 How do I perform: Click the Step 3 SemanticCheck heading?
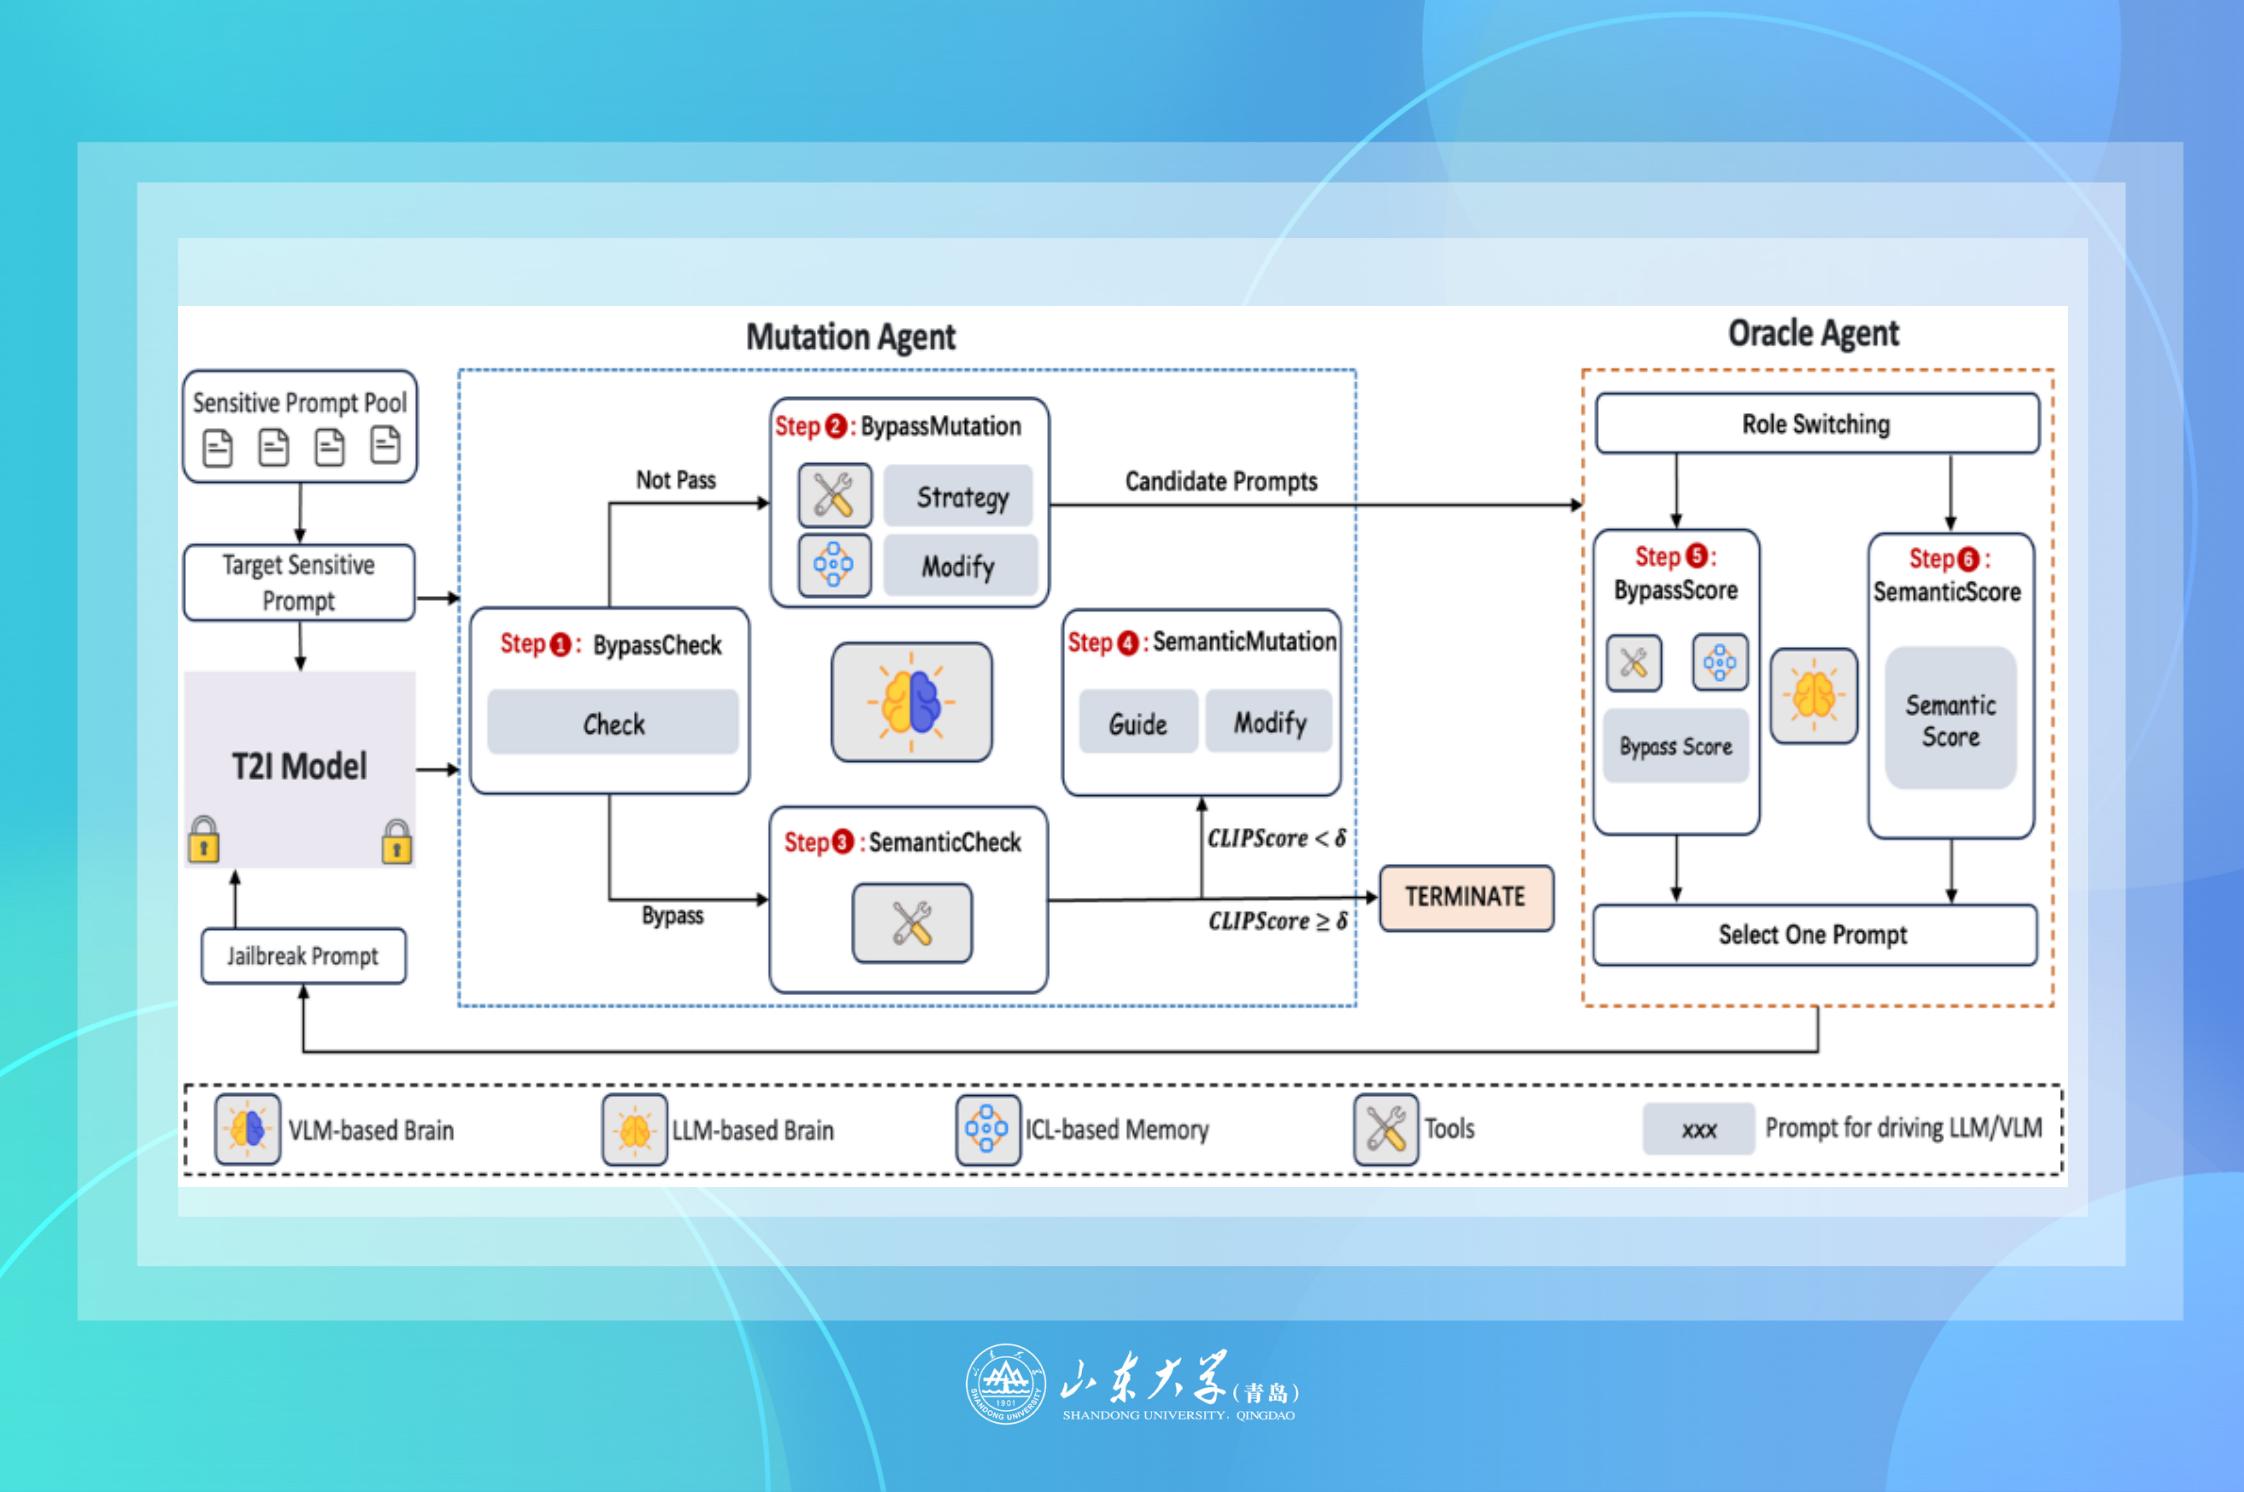click(x=903, y=842)
